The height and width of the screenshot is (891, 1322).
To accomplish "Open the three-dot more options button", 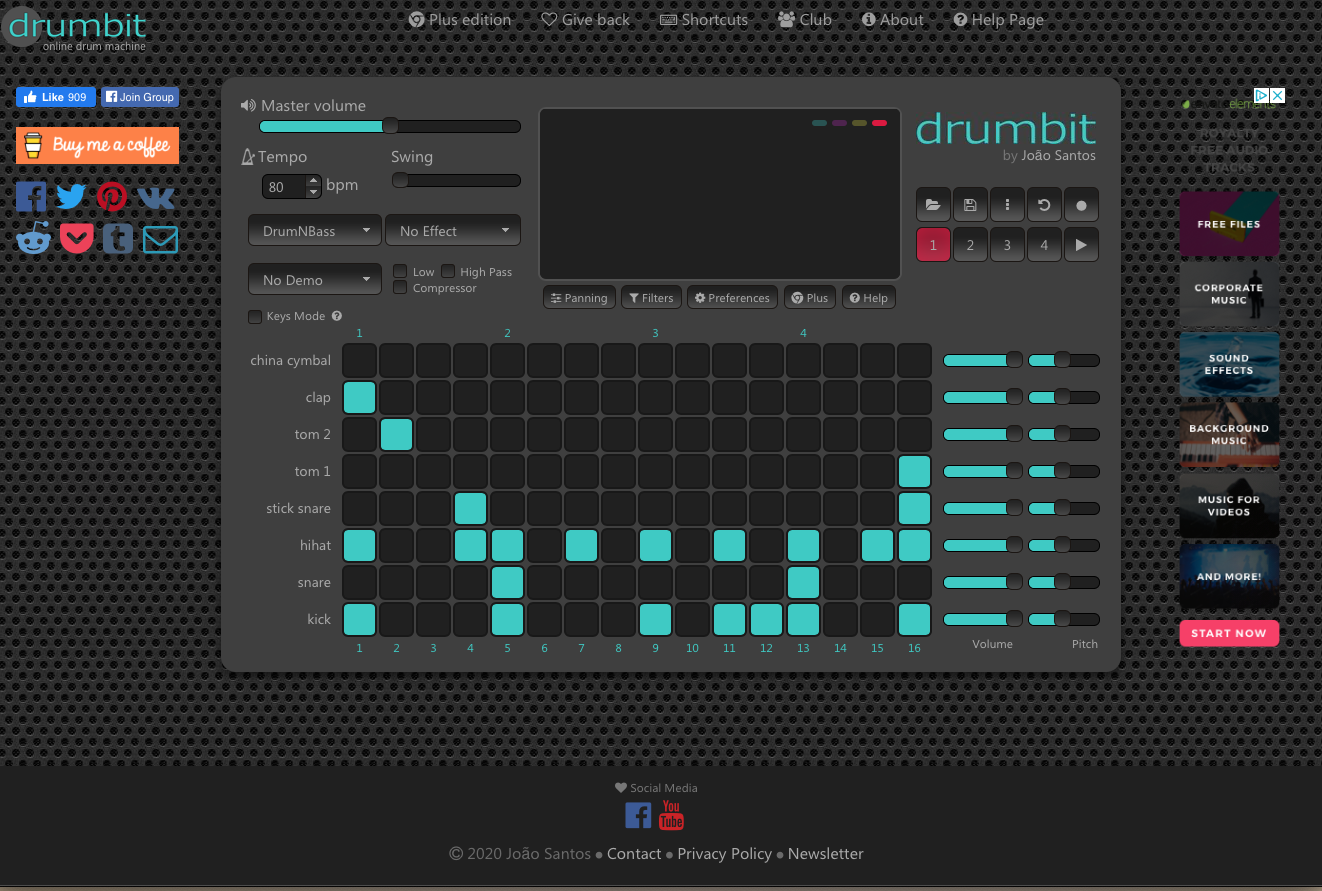I will [x=1007, y=205].
